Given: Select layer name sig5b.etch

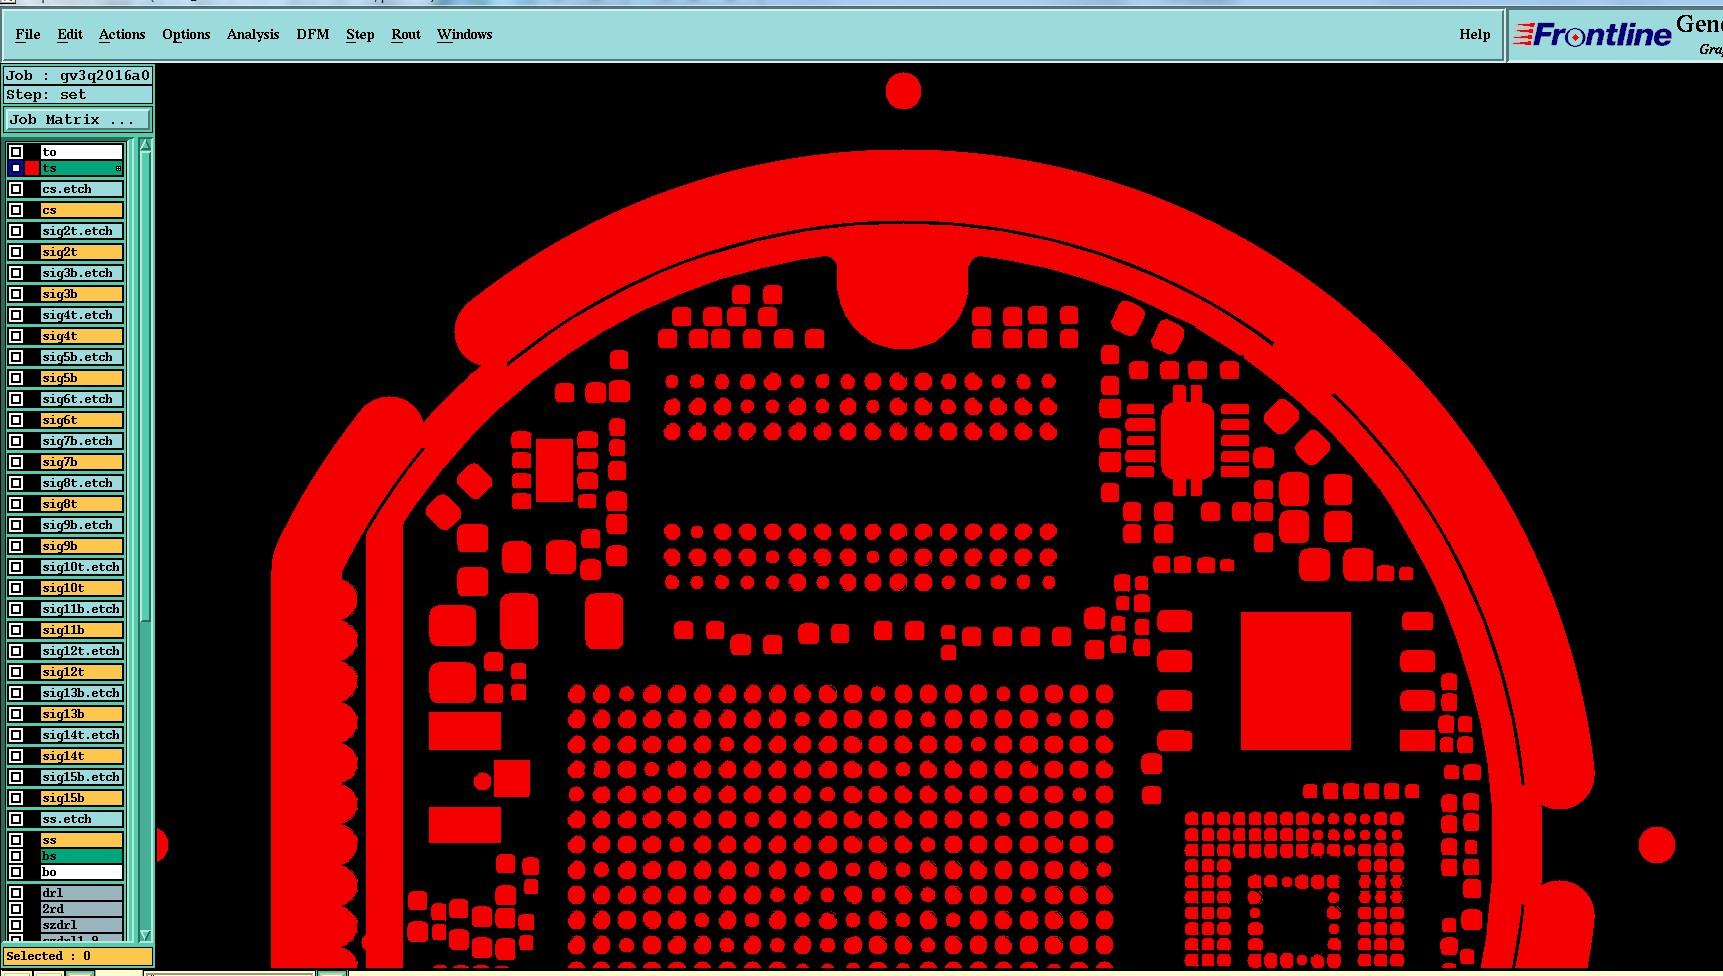Looking at the screenshot, I should [82, 357].
